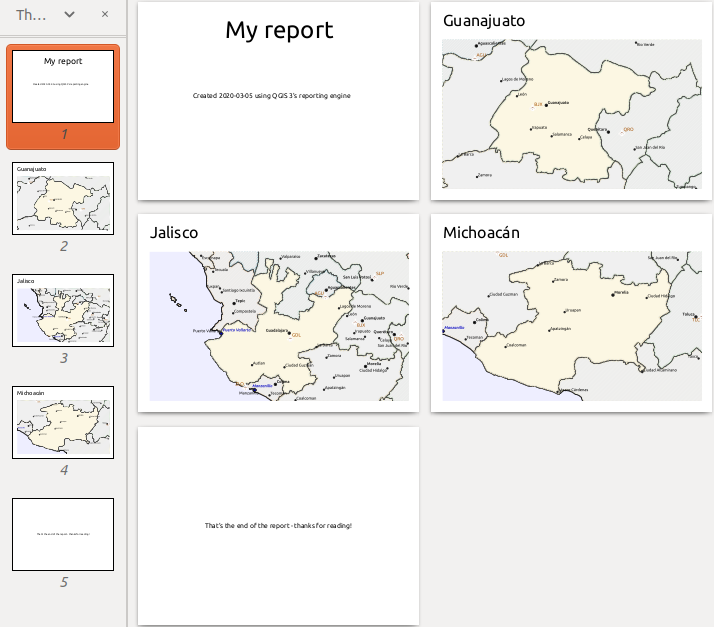
Task: Click the Michoacán heading in document
Action: (x=481, y=233)
